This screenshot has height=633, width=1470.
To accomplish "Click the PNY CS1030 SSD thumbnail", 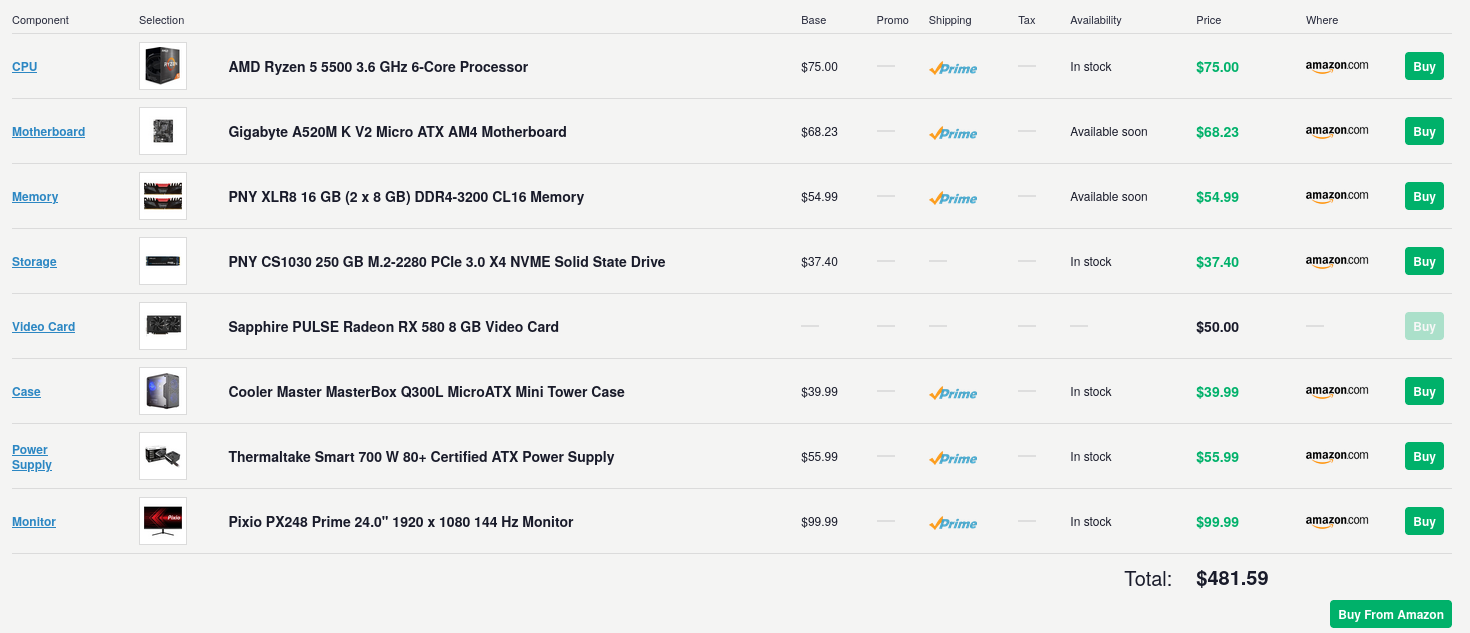I will pyautogui.click(x=163, y=261).
